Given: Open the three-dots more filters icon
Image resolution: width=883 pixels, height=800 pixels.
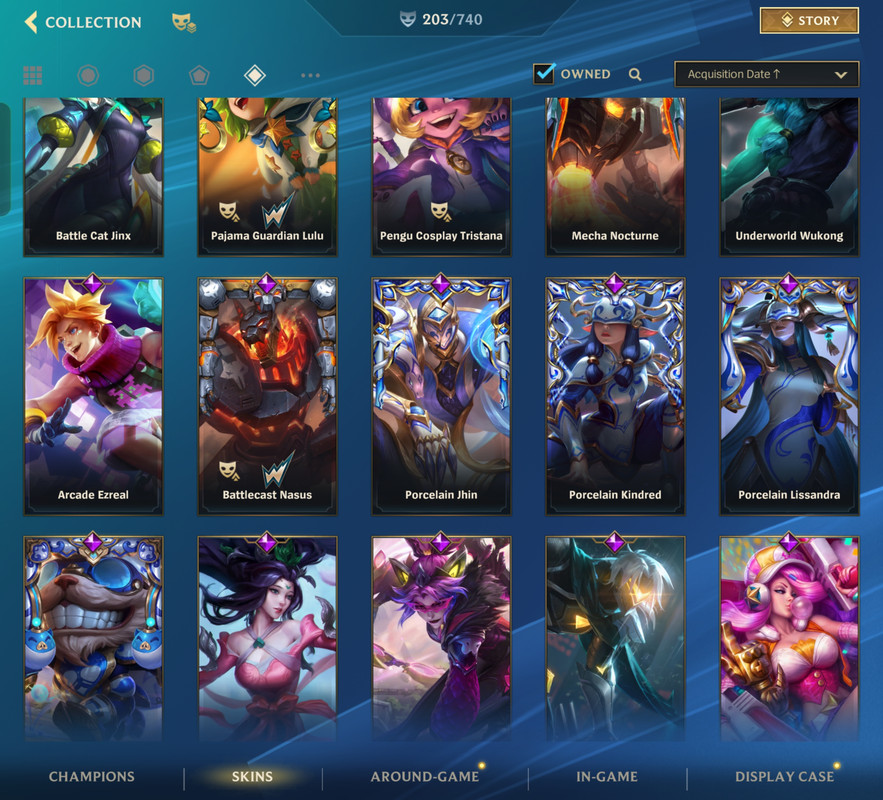Looking at the screenshot, I should [x=310, y=75].
